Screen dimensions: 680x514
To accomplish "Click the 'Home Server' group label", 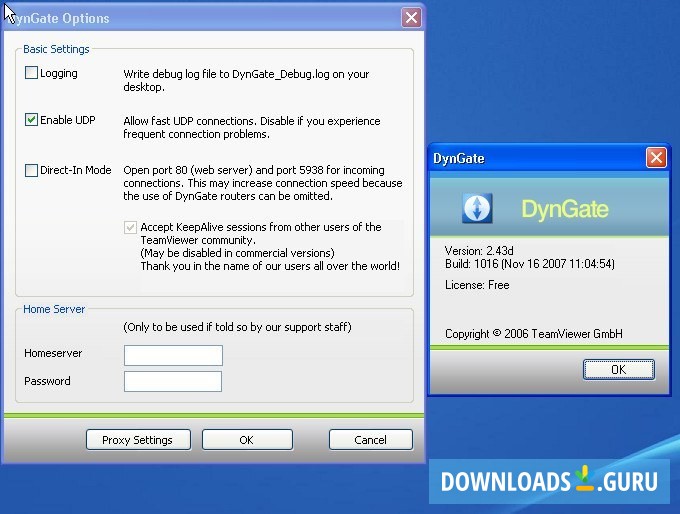I will pos(54,309).
